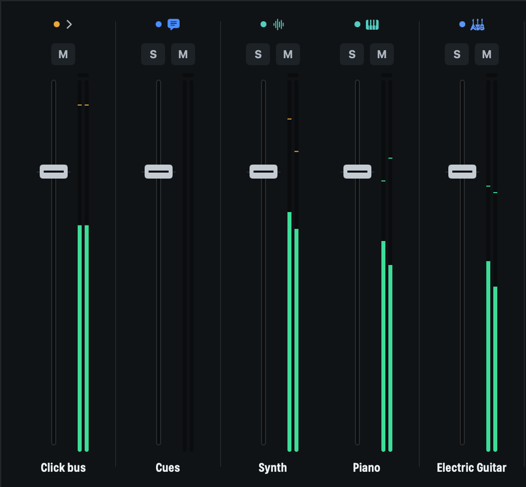Select the Electric Guitar channel label

coord(471,468)
